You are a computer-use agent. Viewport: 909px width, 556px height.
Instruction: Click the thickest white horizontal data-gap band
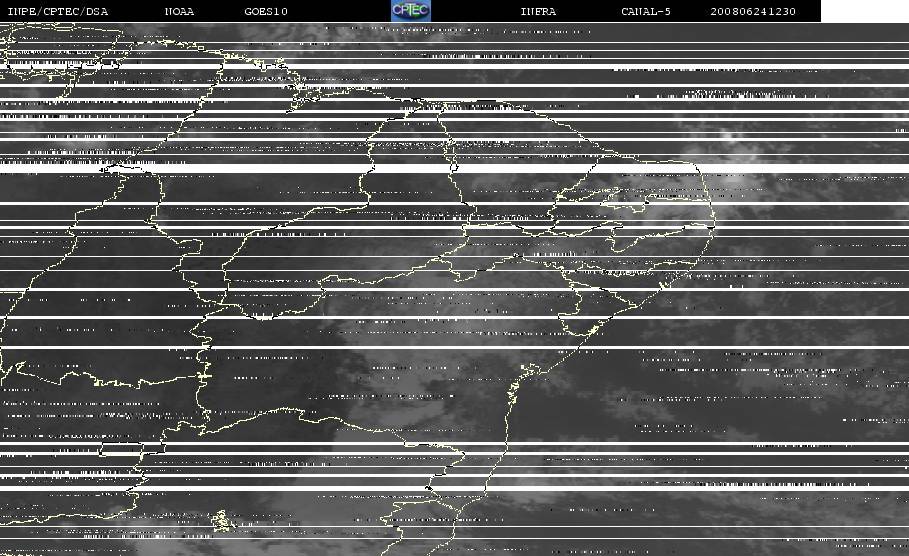click(454, 168)
